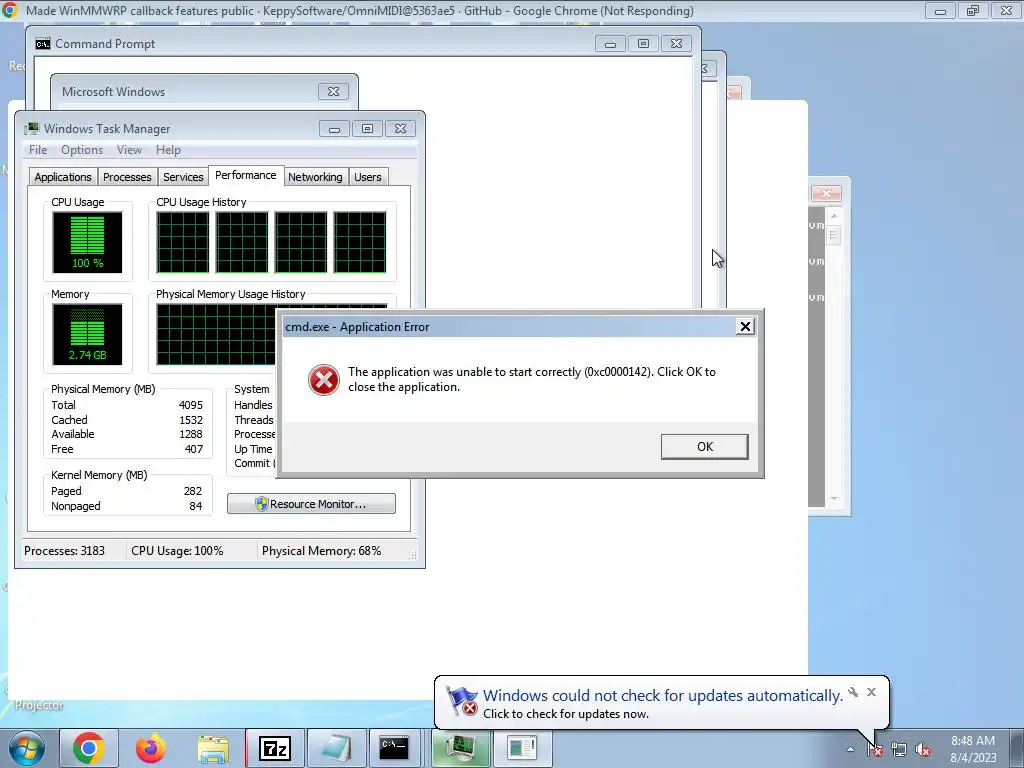Open Google Chrome from the taskbar
Viewport: 1024px width, 768px height.
pos(89,748)
